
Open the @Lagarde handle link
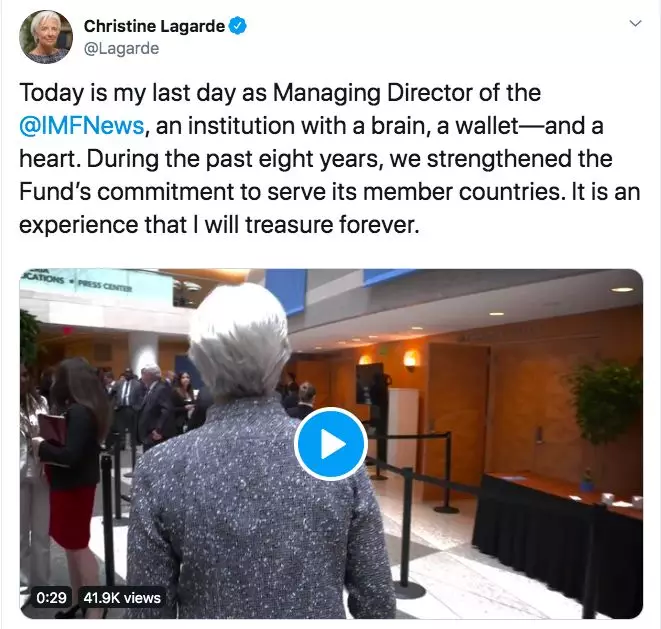121,48
